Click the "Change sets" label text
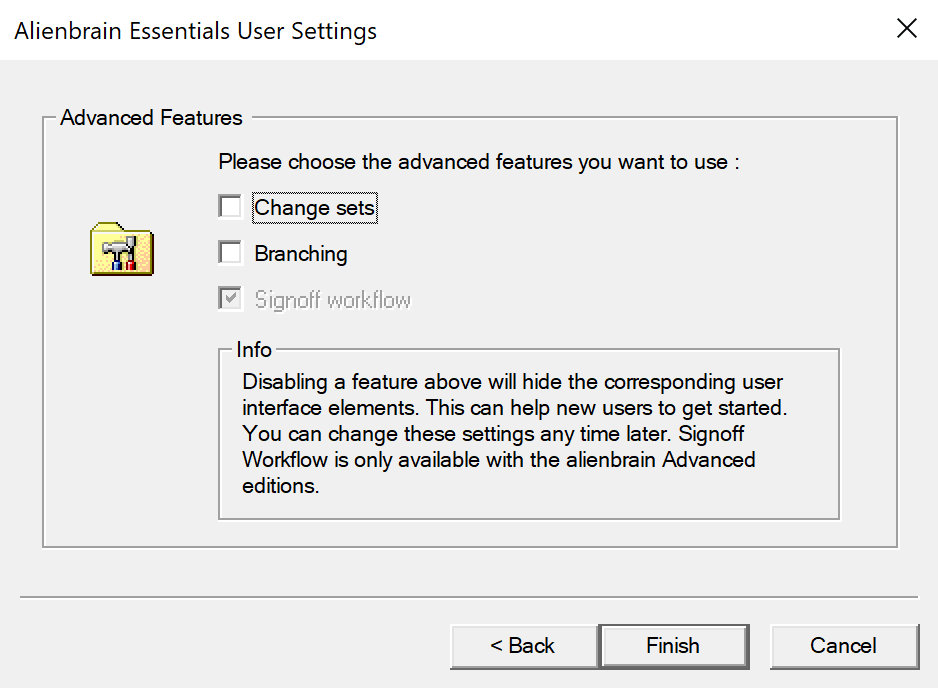This screenshot has height=688, width=938. pos(314,208)
